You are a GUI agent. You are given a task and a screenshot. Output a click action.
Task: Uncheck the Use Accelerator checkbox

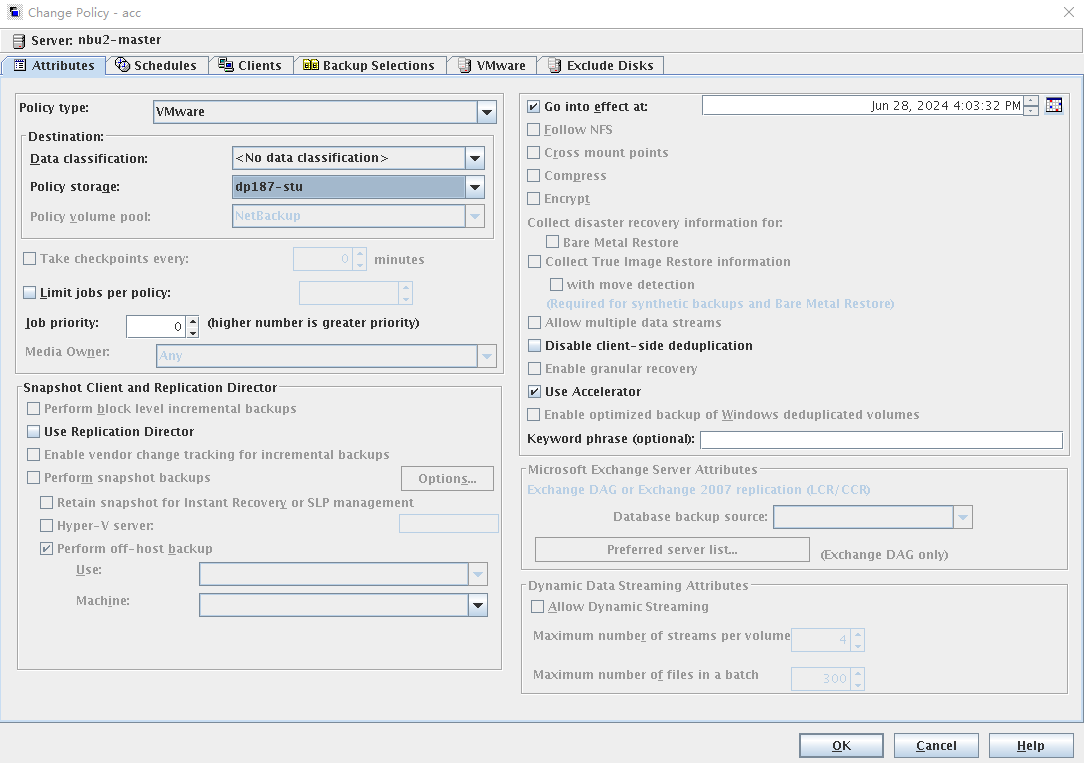click(534, 392)
